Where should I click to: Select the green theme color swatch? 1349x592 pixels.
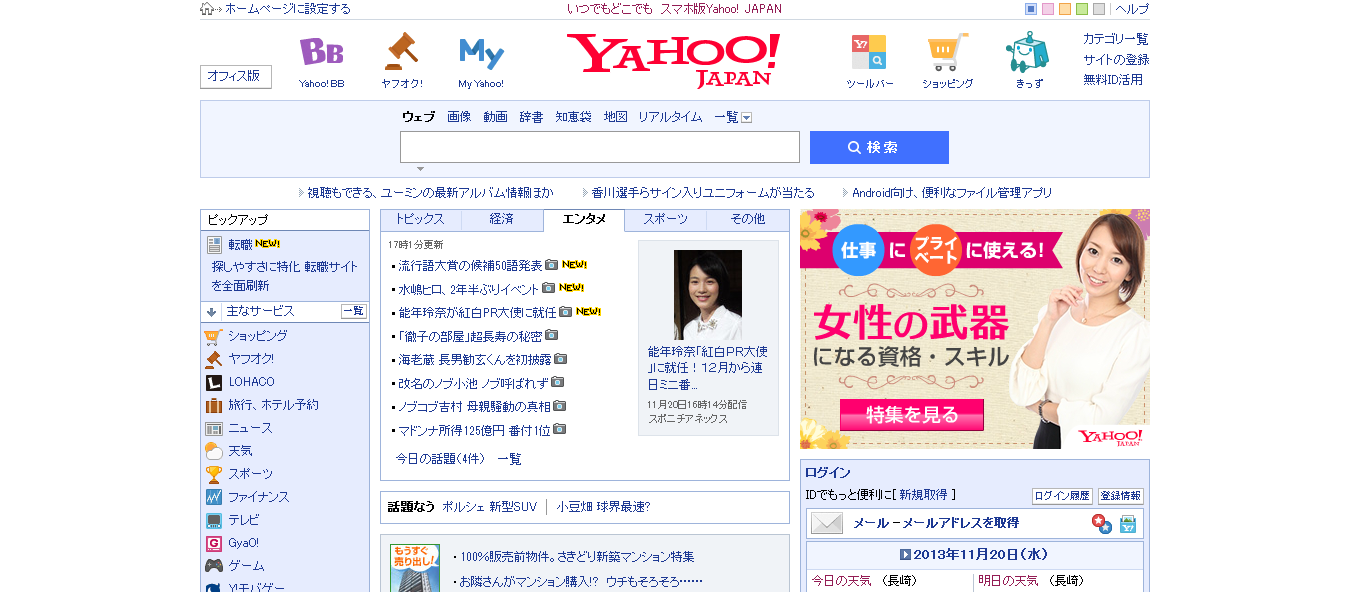coord(1082,9)
